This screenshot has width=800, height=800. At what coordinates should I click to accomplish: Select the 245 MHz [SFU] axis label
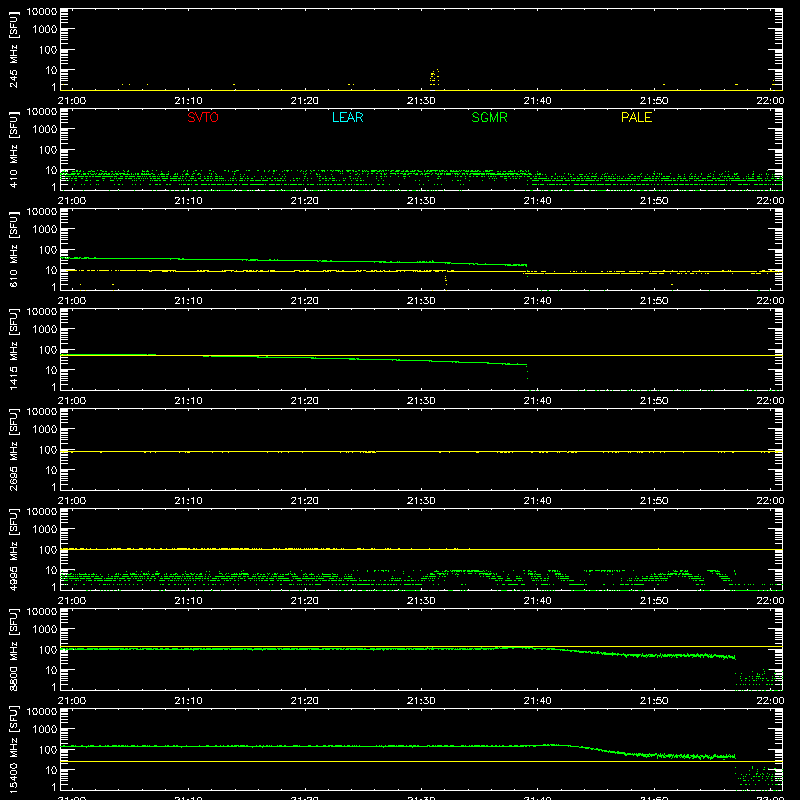click(13, 49)
